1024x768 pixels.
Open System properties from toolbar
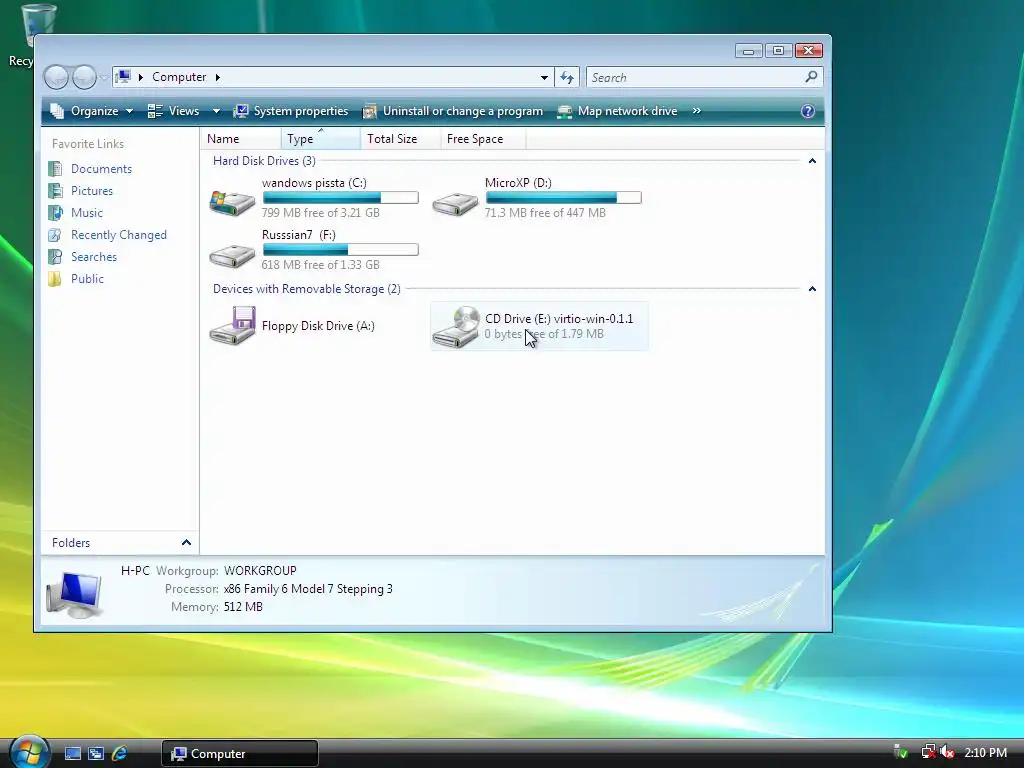click(291, 111)
